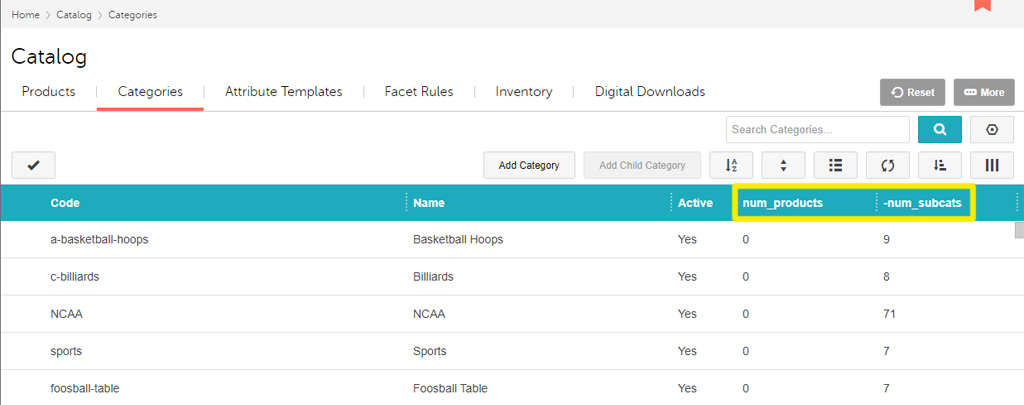Image resolution: width=1024 pixels, height=405 pixels.
Task: Click the bulleted list view icon
Action: 835,165
